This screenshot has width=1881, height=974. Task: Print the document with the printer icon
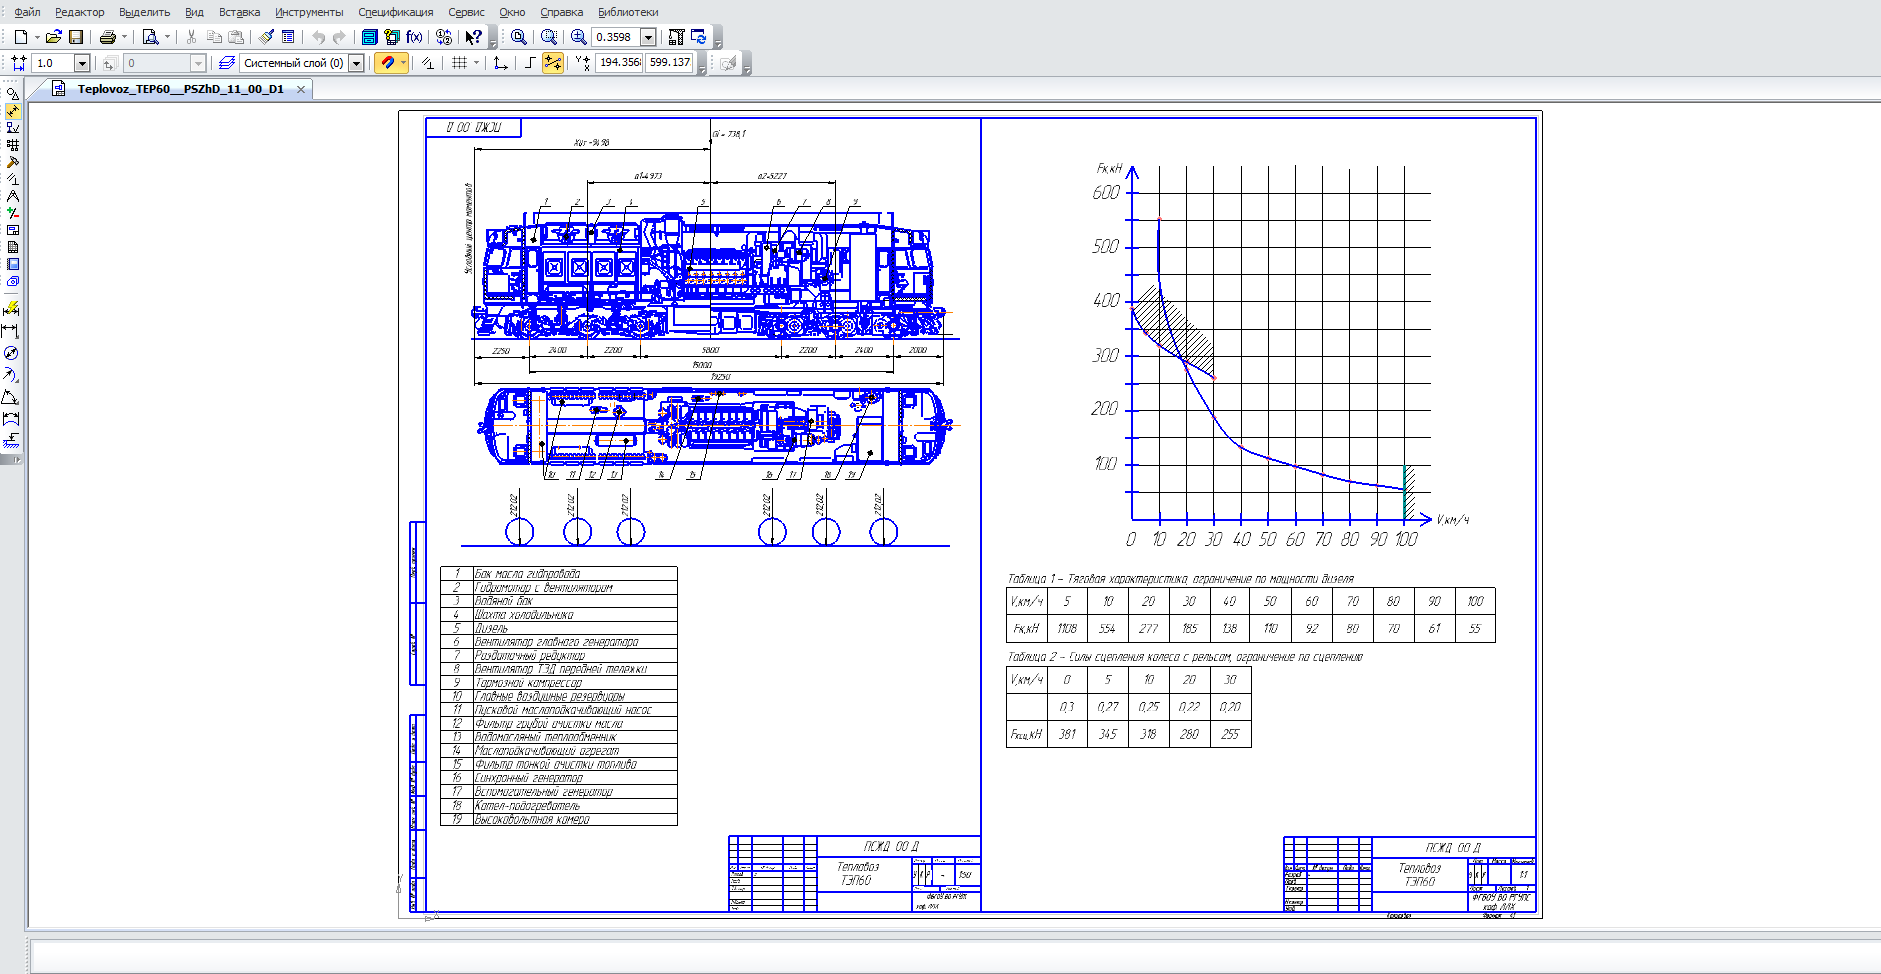point(108,37)
